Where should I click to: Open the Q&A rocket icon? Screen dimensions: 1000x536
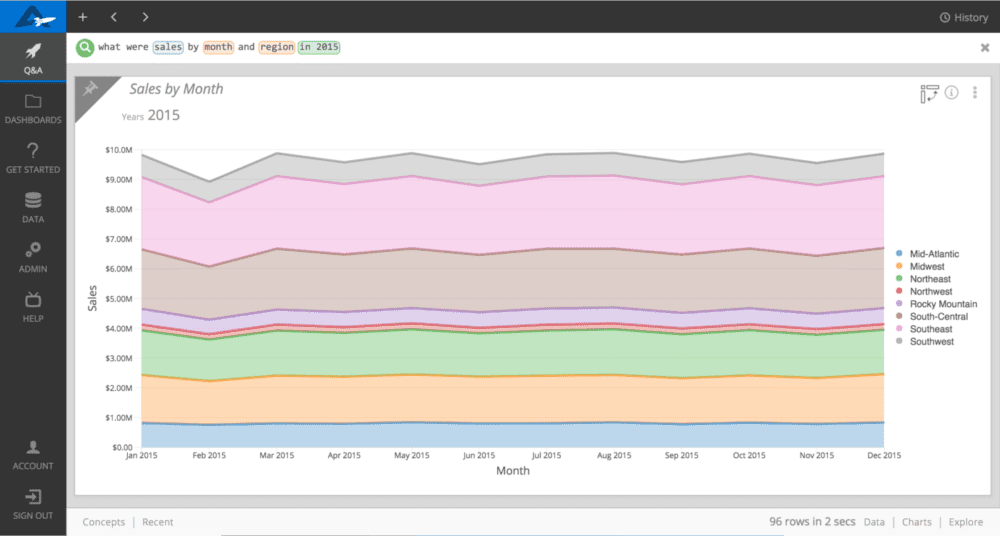pos(33,51)
